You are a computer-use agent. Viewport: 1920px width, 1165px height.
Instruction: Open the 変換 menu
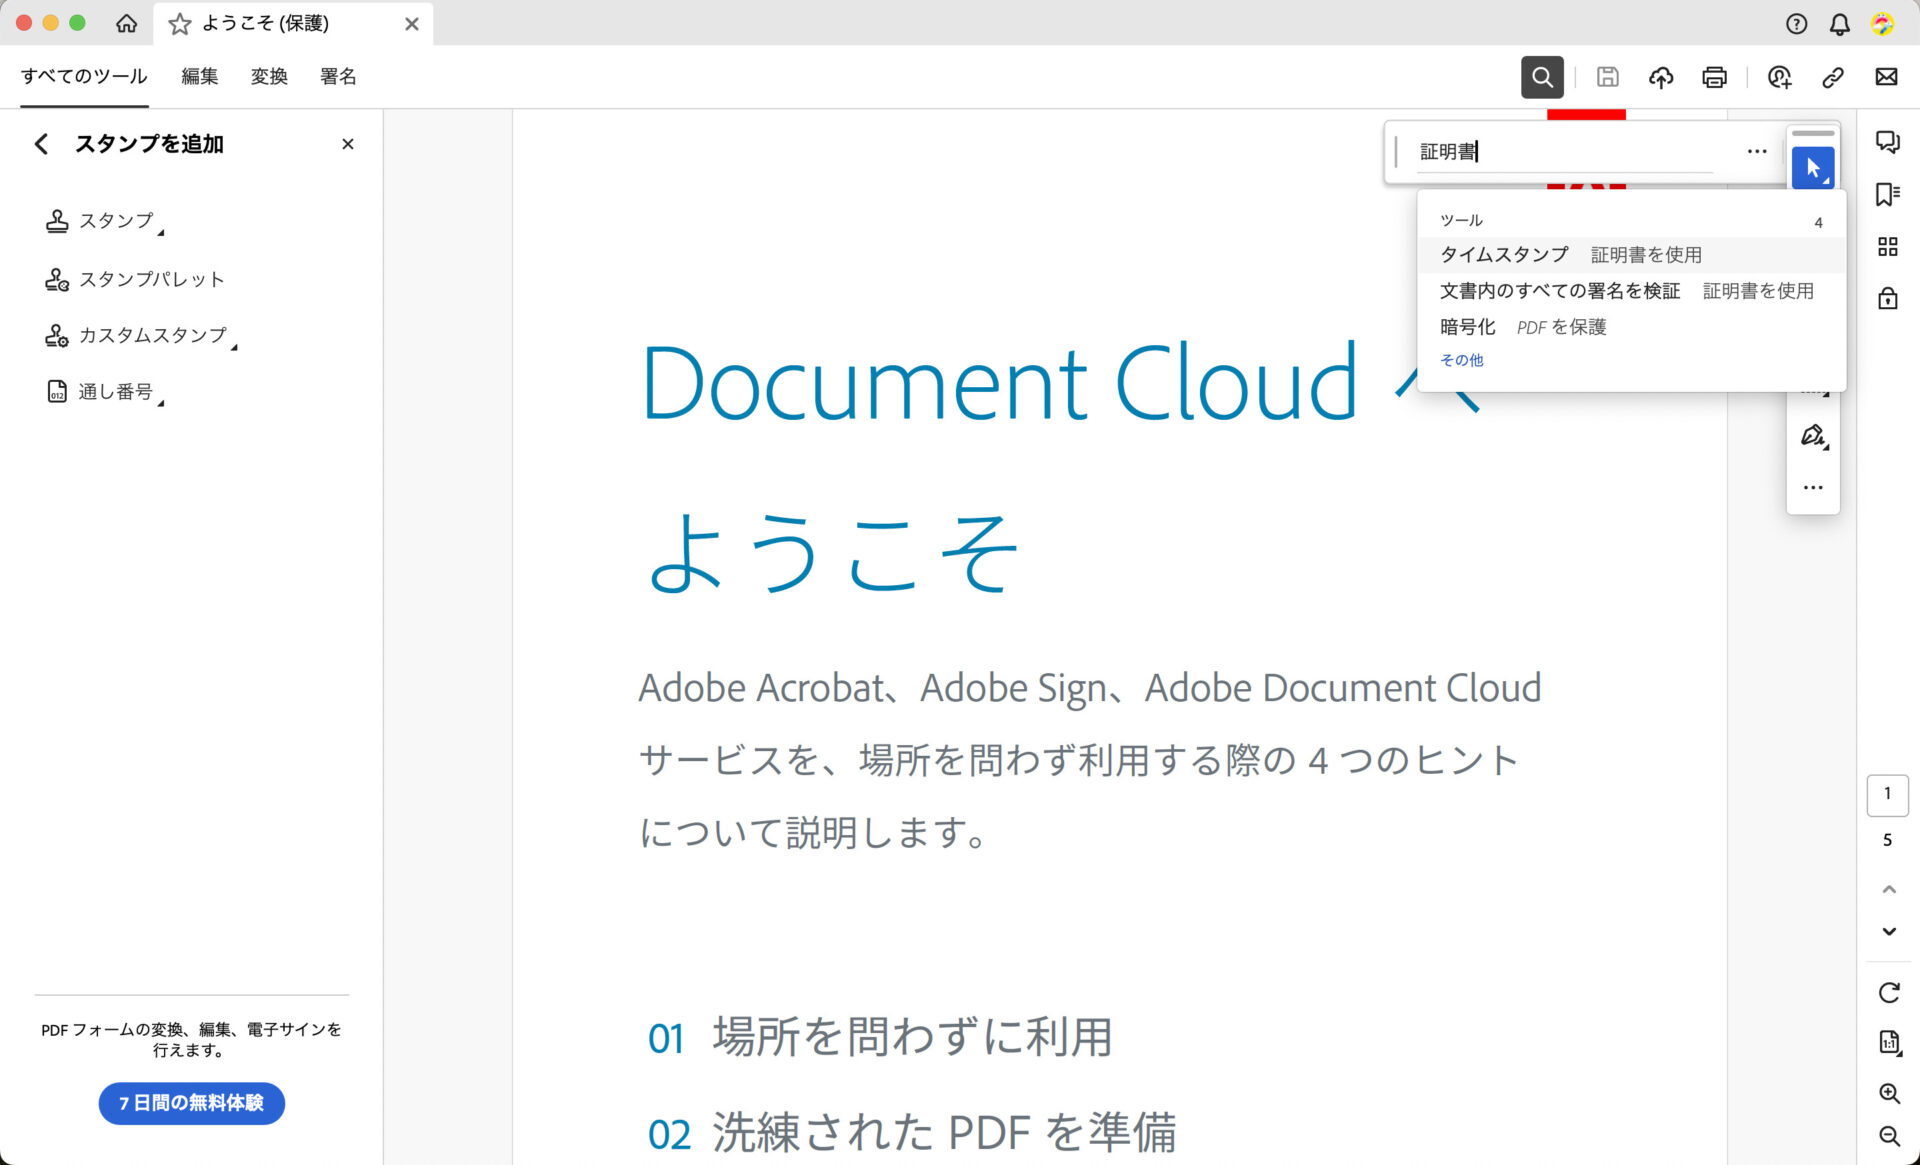pyautogui.click(x=269, y=76)
